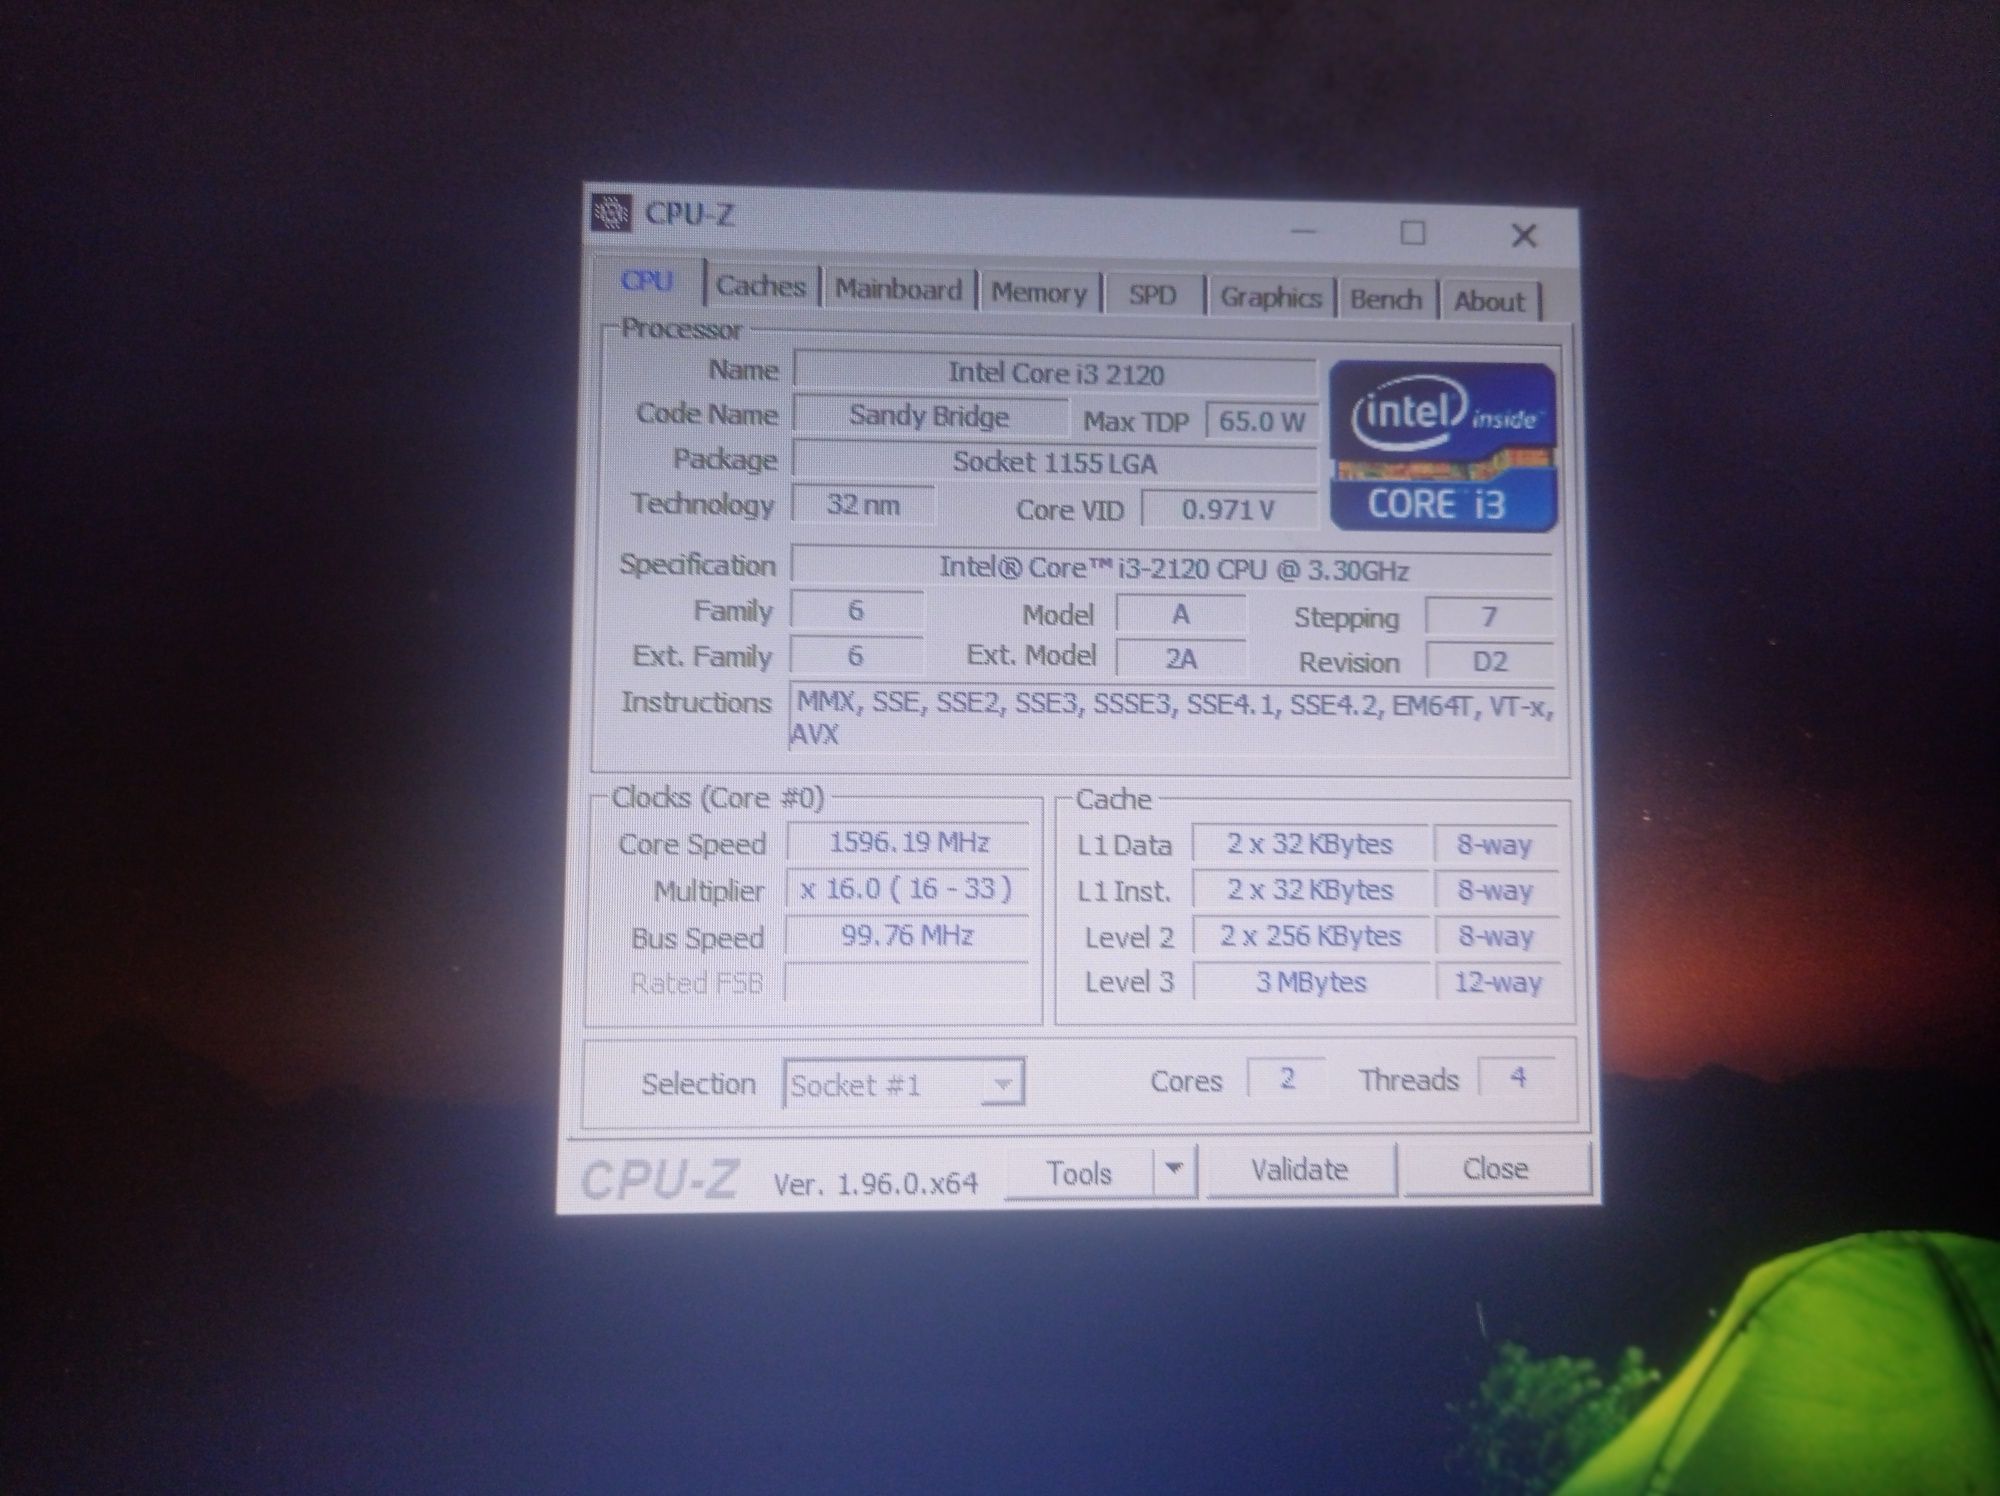Click the version text 'Ver. 1.96.0.x64'
2000x1496 pixels.
[x=875, y=1184]
